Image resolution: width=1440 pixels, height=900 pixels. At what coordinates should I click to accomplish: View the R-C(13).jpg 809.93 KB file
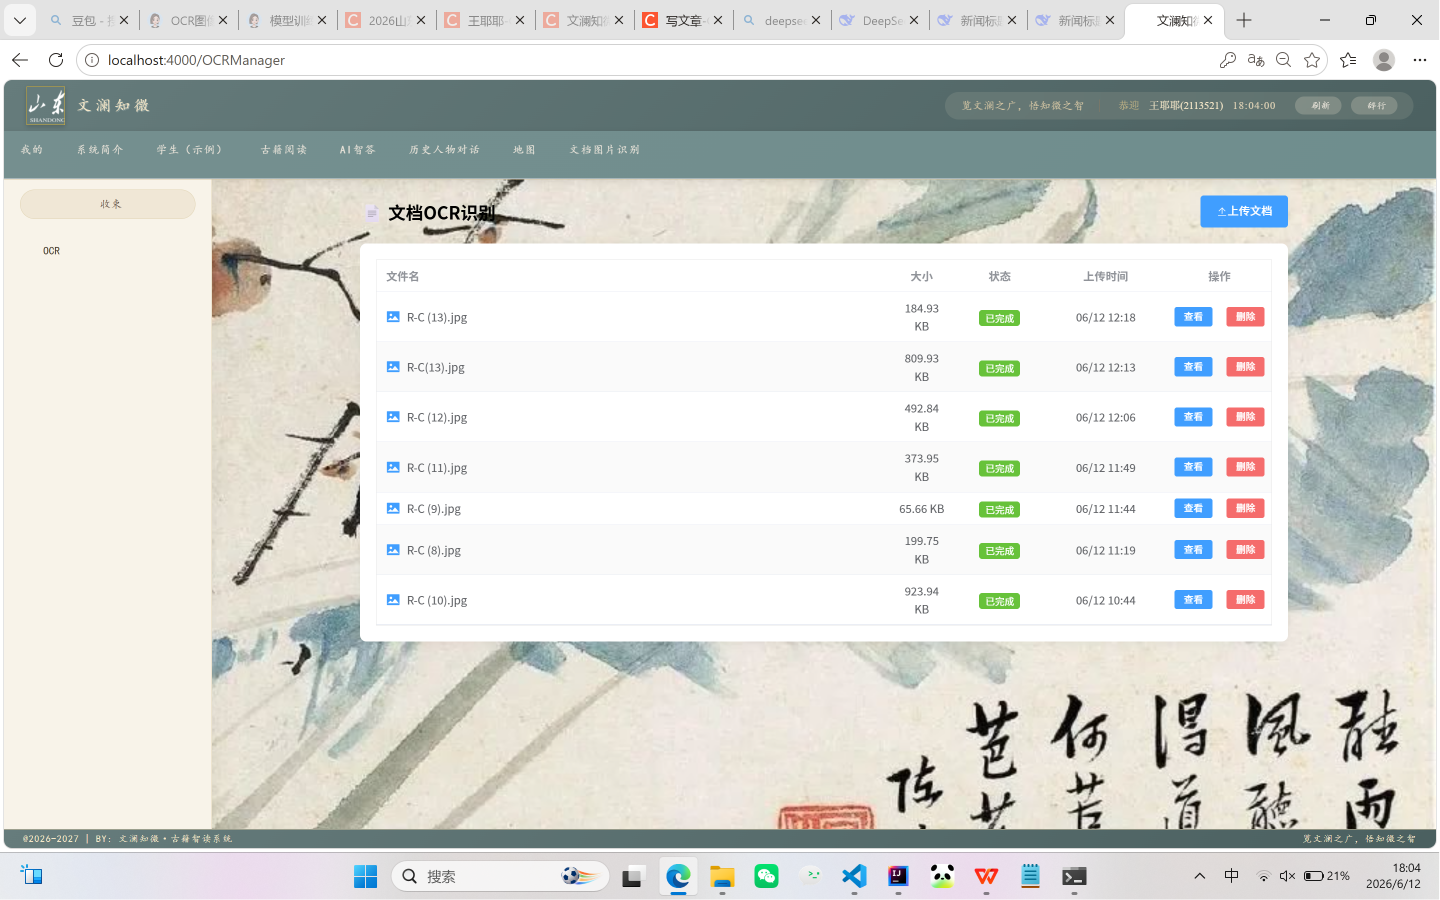pos(1193,367)
